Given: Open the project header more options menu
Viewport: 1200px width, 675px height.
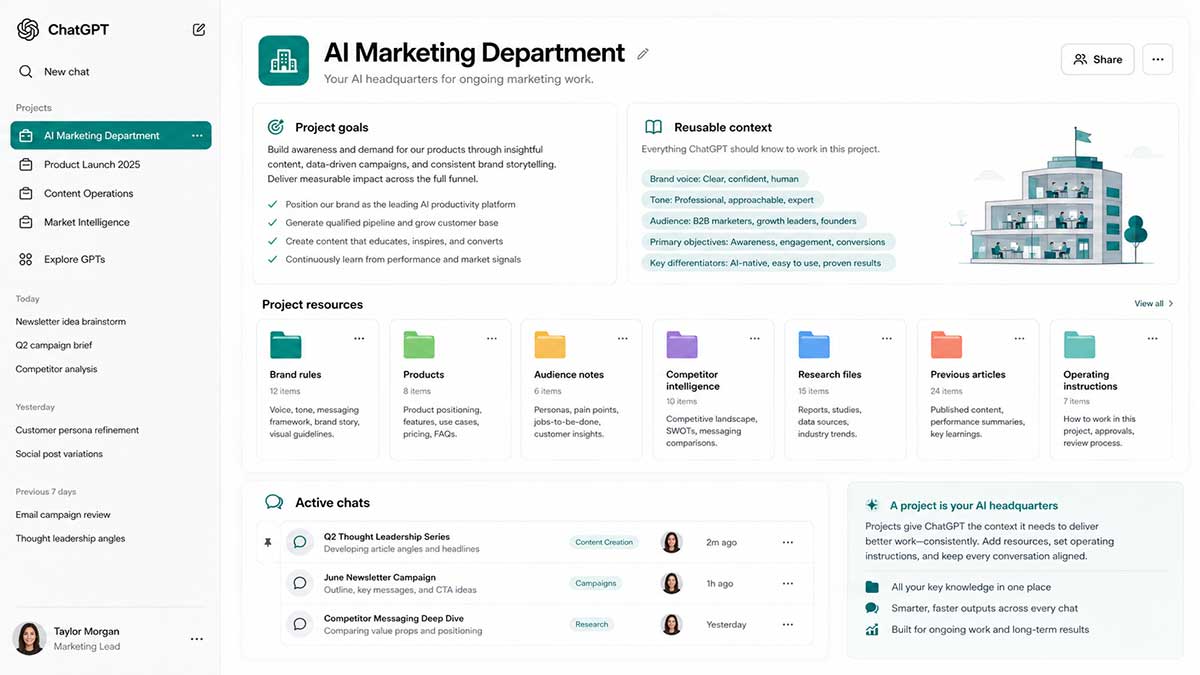Looking at the screenshot, I should point(1157,59).
